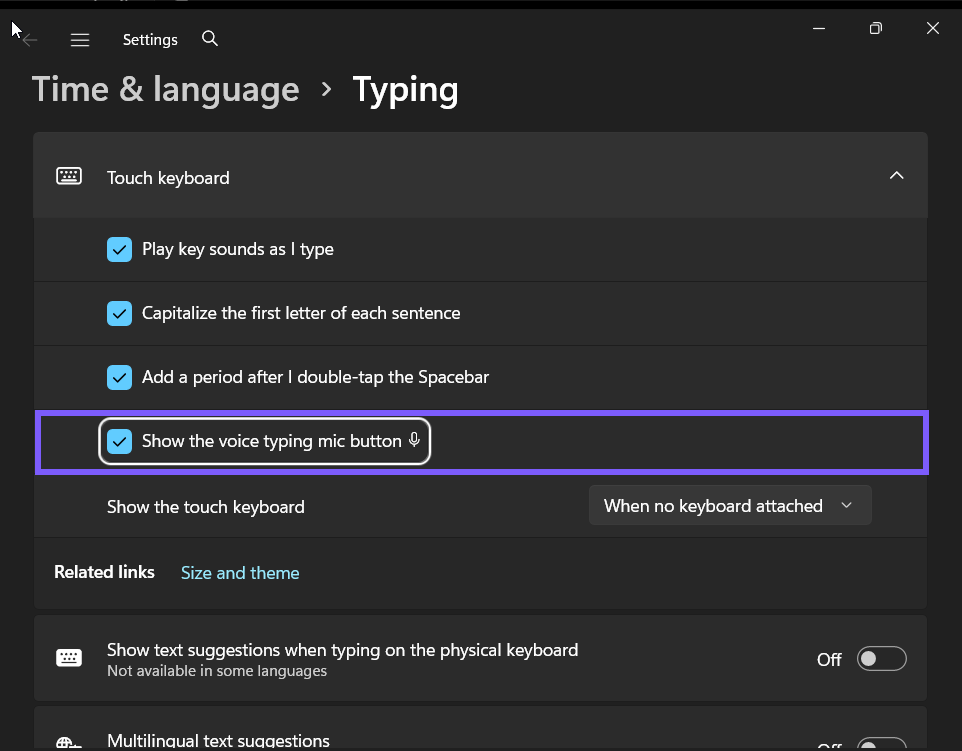
Task: Uncheck Play key sounds as I type
Action: (120, 250)
